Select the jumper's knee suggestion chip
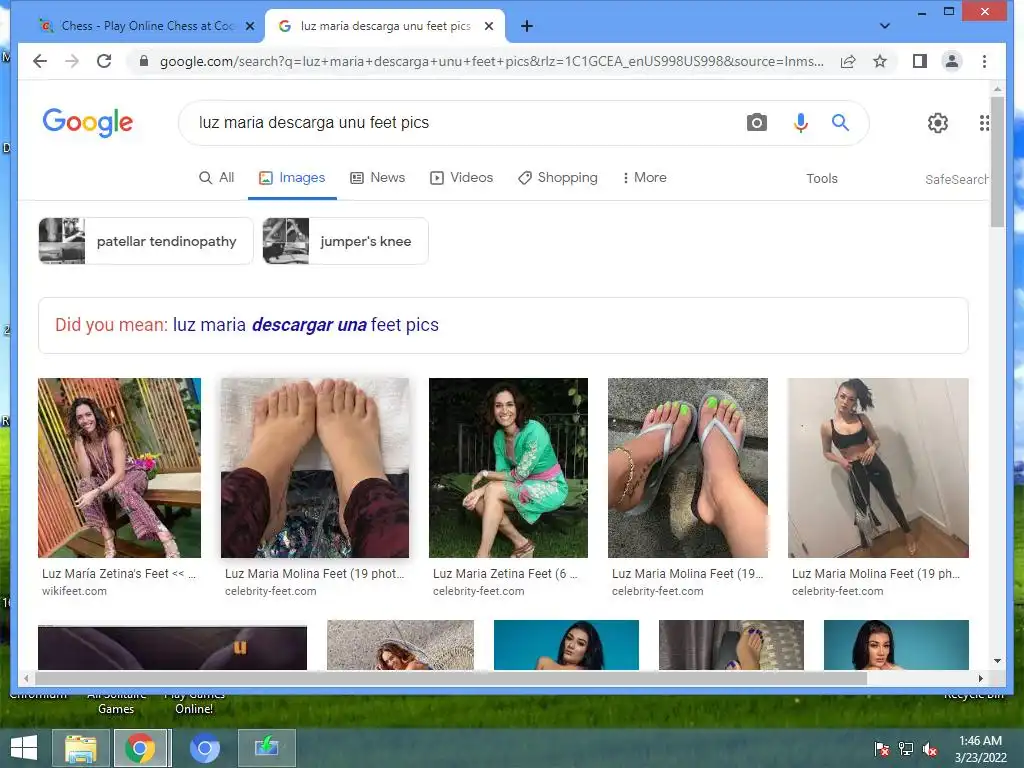1024x768 pixels. (345, 241)
